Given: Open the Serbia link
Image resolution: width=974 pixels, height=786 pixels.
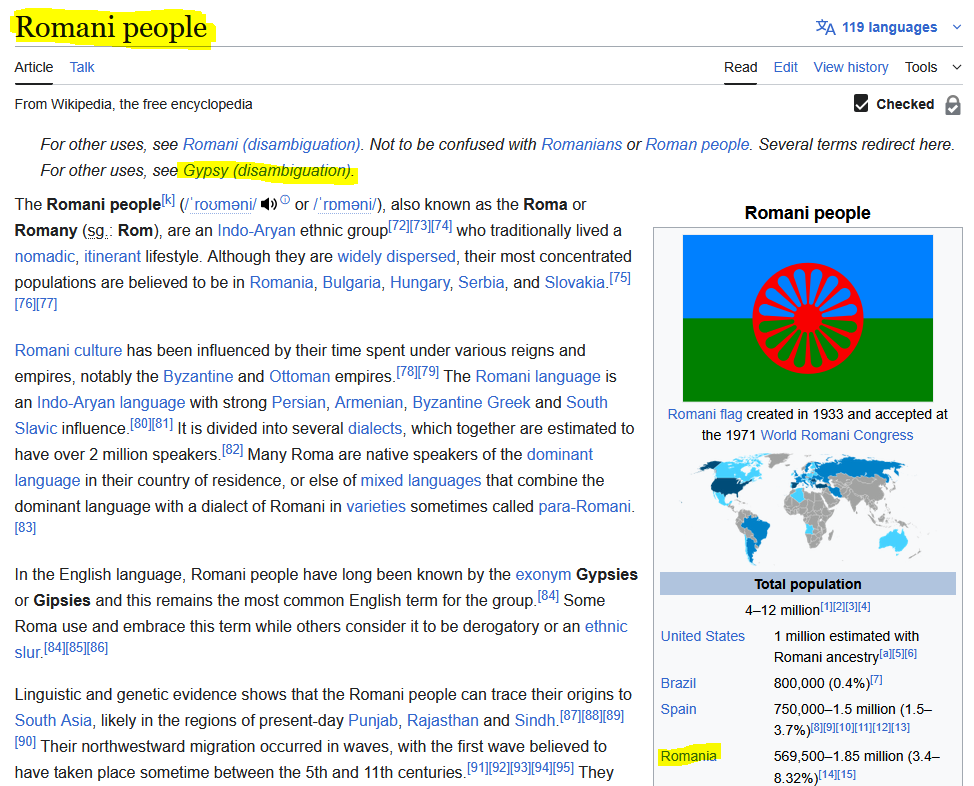Looking at the screenshot, I should coord(481,283).
